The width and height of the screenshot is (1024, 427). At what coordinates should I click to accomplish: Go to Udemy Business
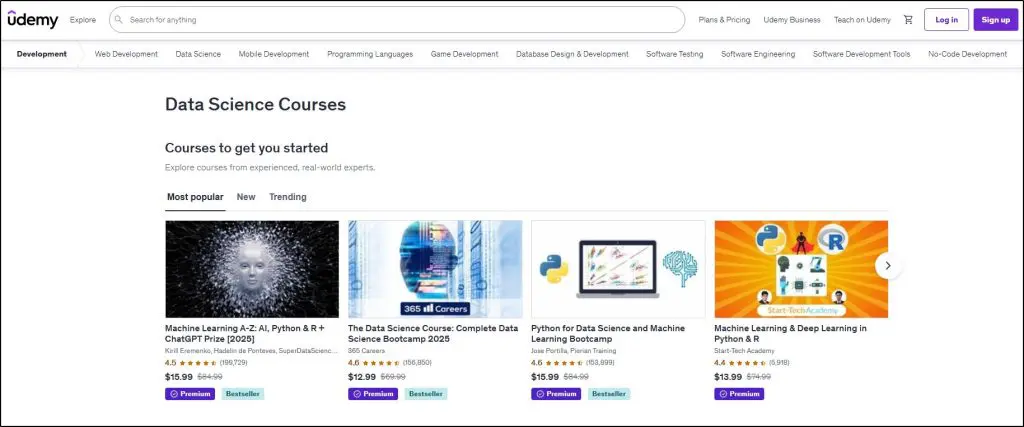[792, 20]
